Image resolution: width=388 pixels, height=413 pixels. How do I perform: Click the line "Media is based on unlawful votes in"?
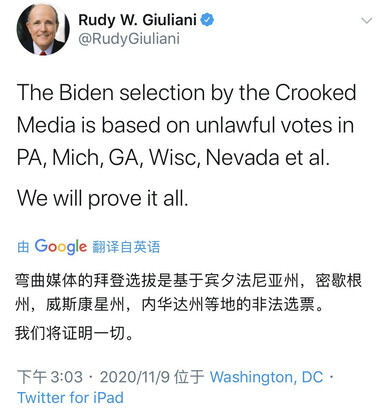(x=185, y=125)
